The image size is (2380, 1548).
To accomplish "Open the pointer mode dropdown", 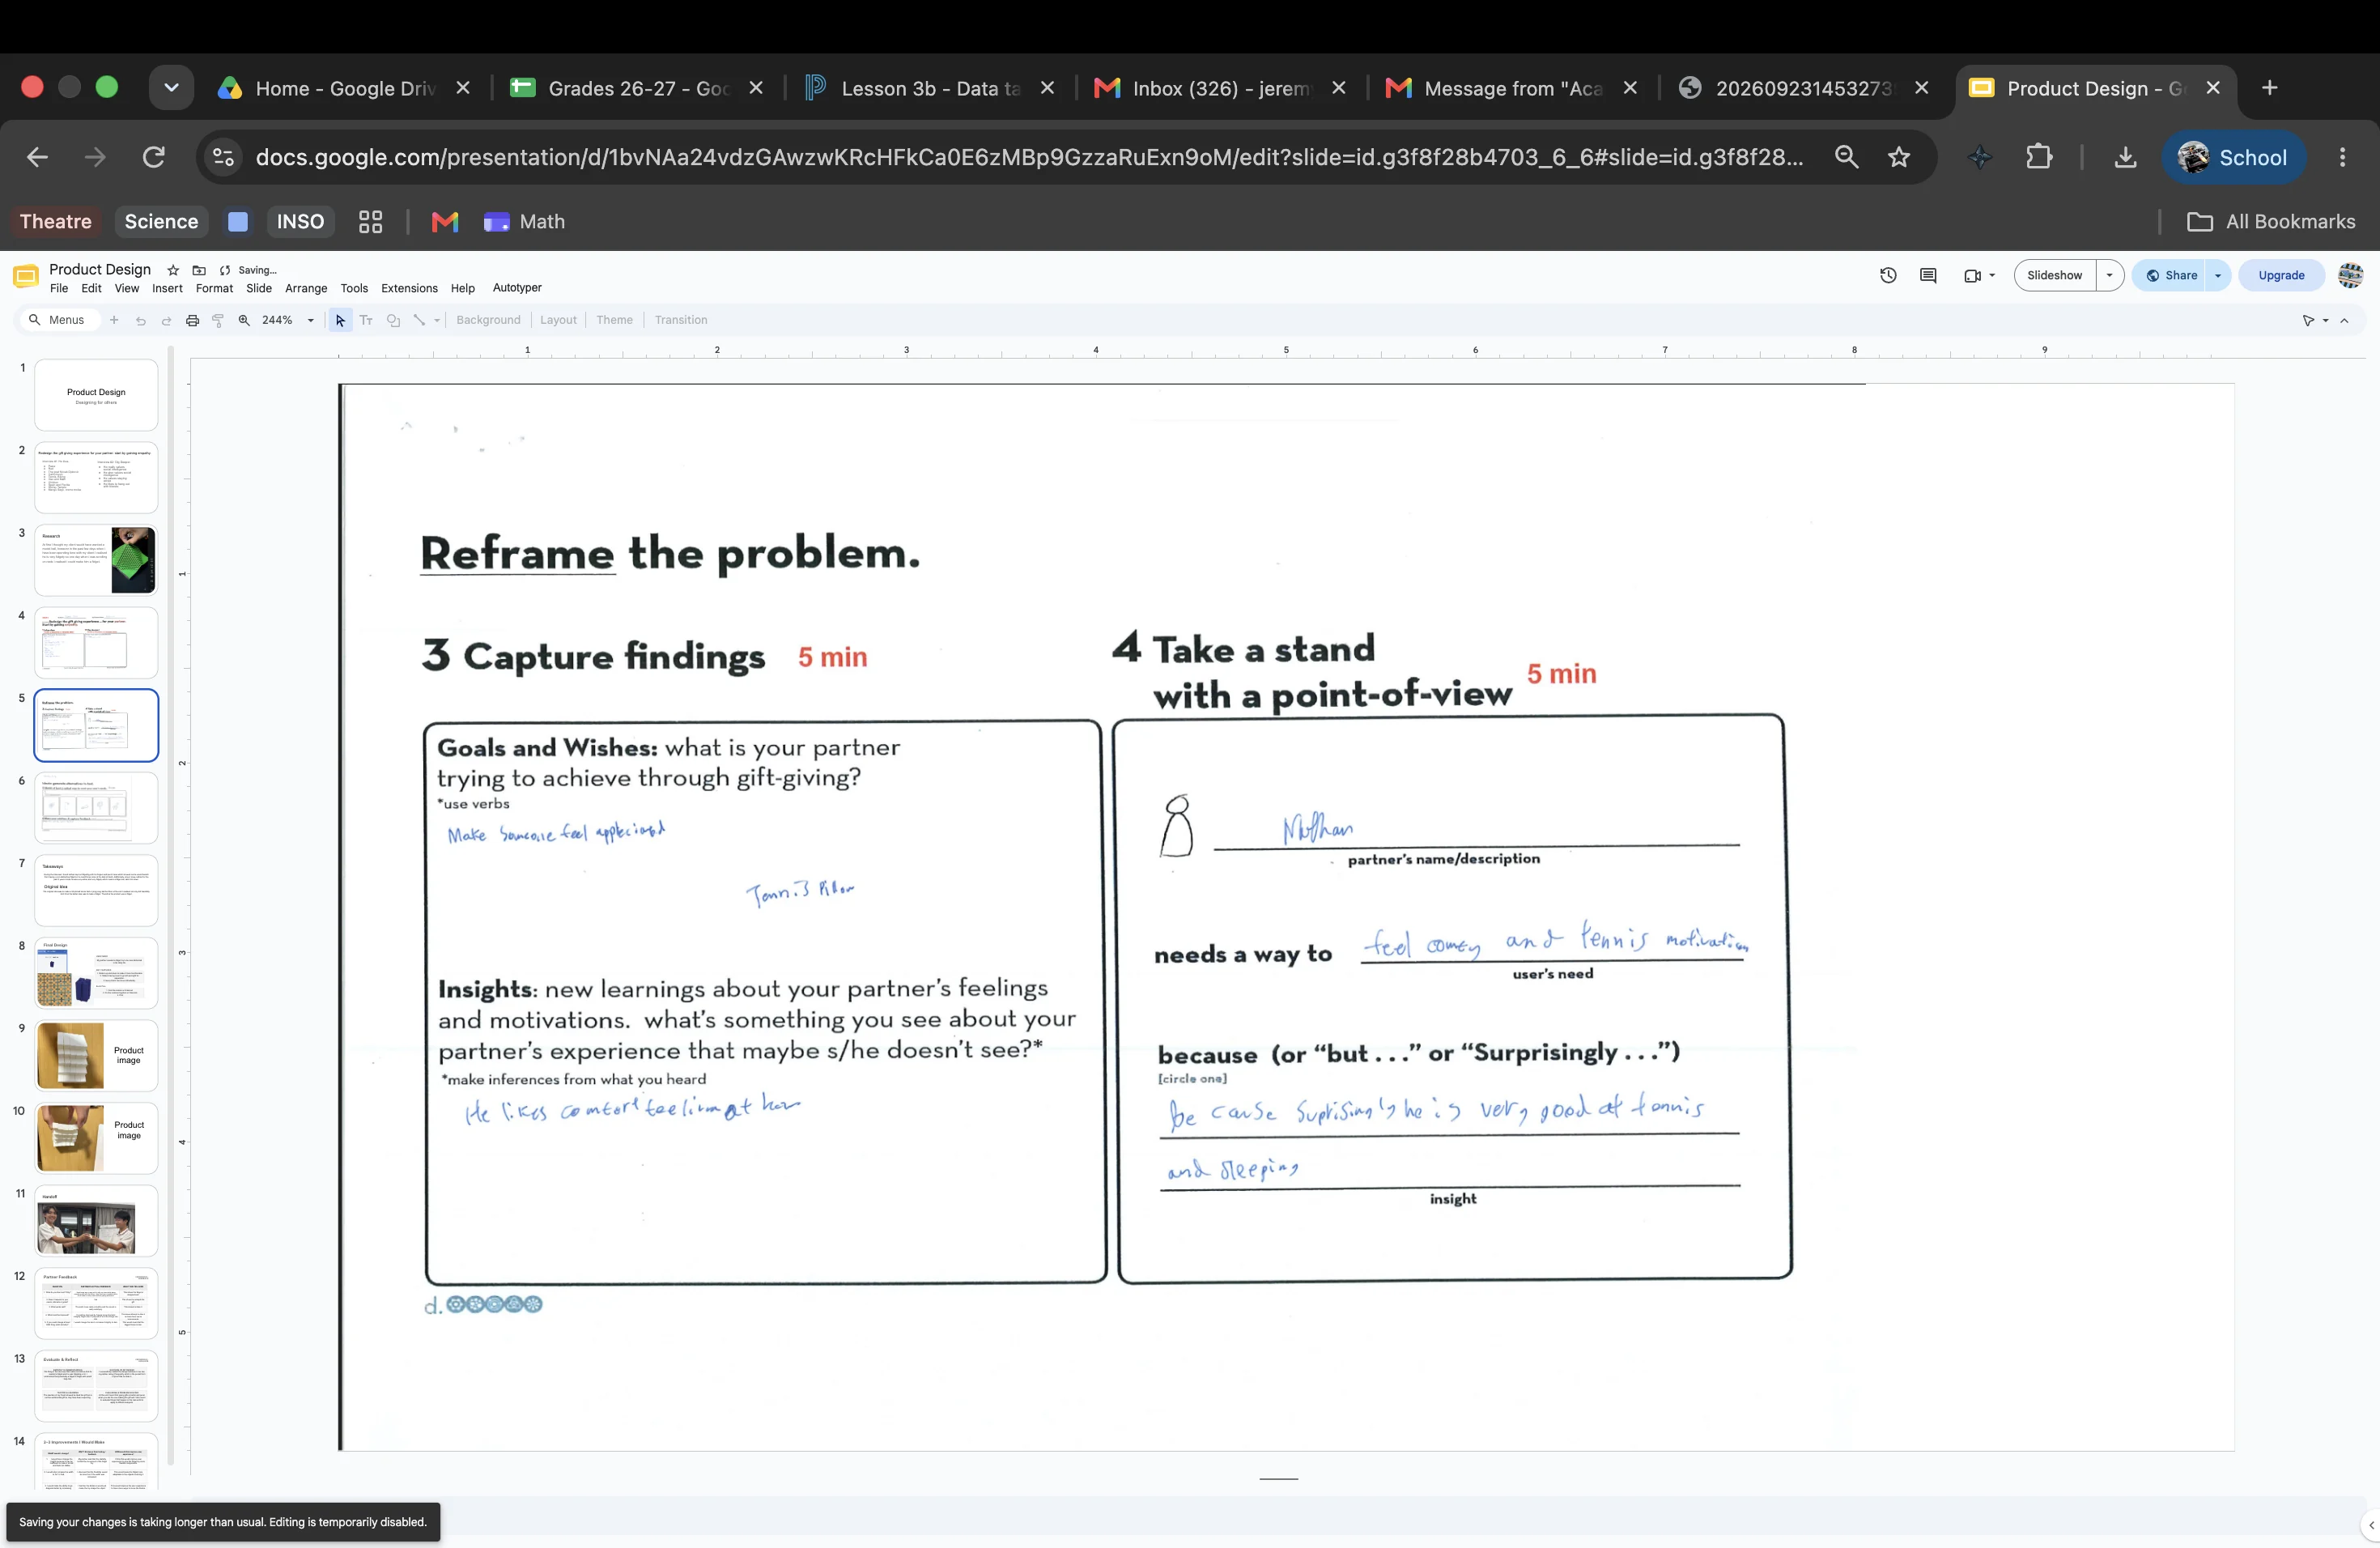I will pyautogui.click(x=2325, y=320).
